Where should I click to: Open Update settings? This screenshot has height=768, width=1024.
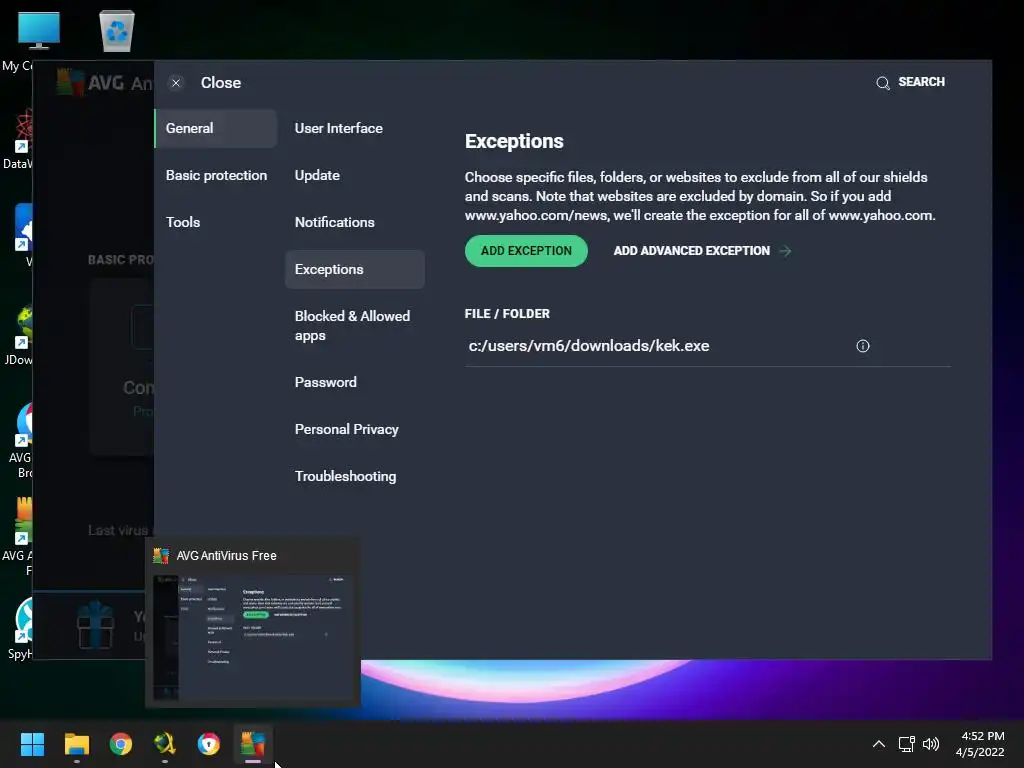click(x=317, y=176)
